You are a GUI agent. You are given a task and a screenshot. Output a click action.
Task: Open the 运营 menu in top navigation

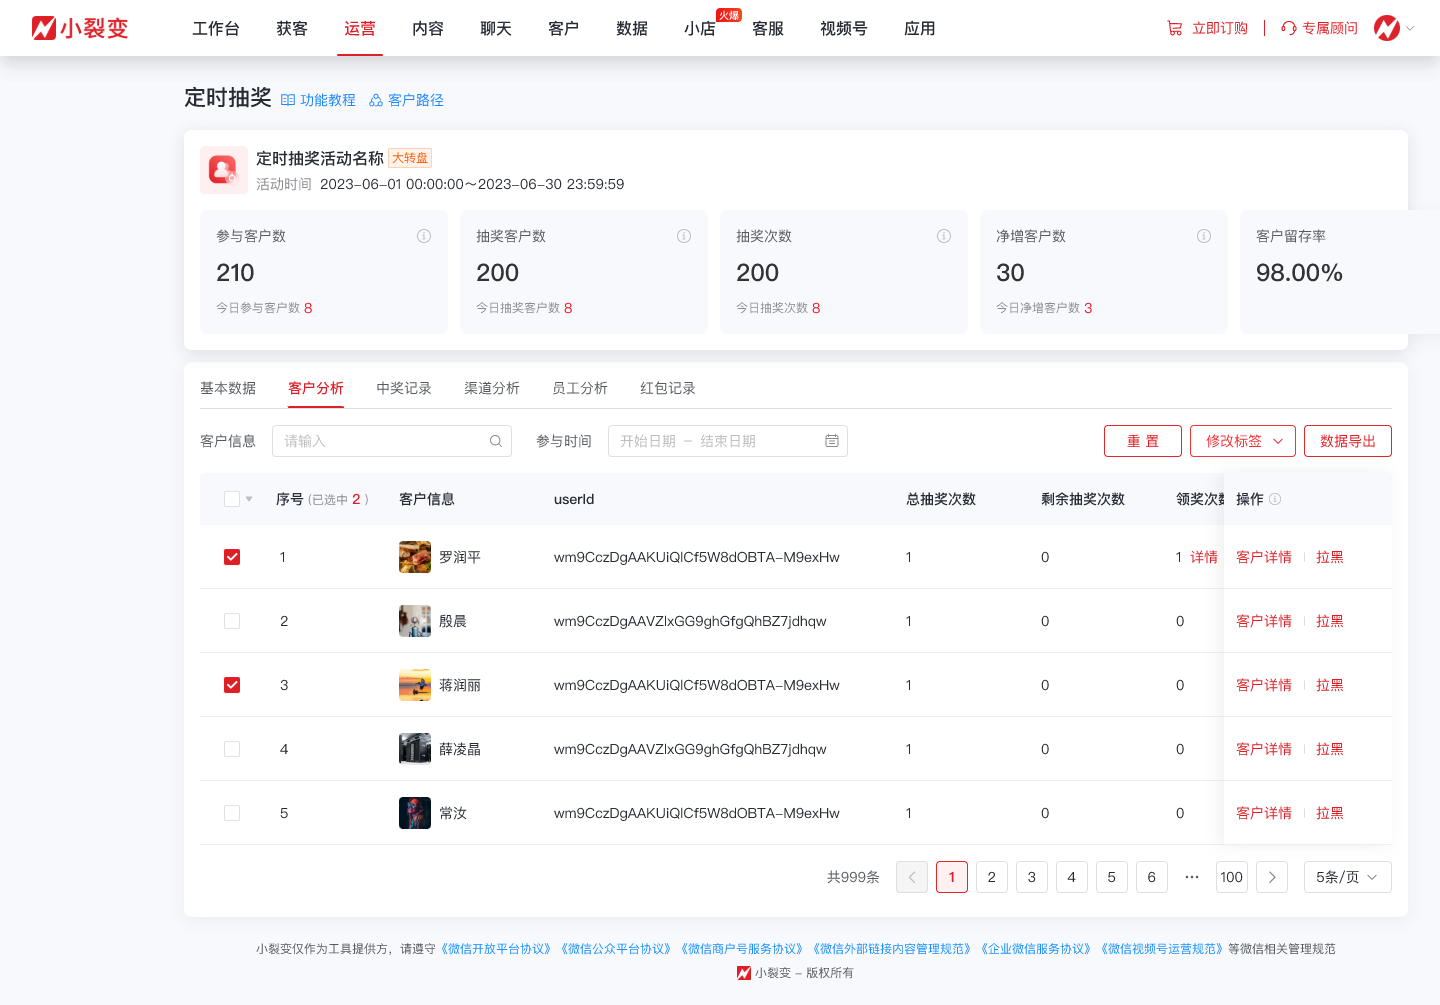[360, 28]
